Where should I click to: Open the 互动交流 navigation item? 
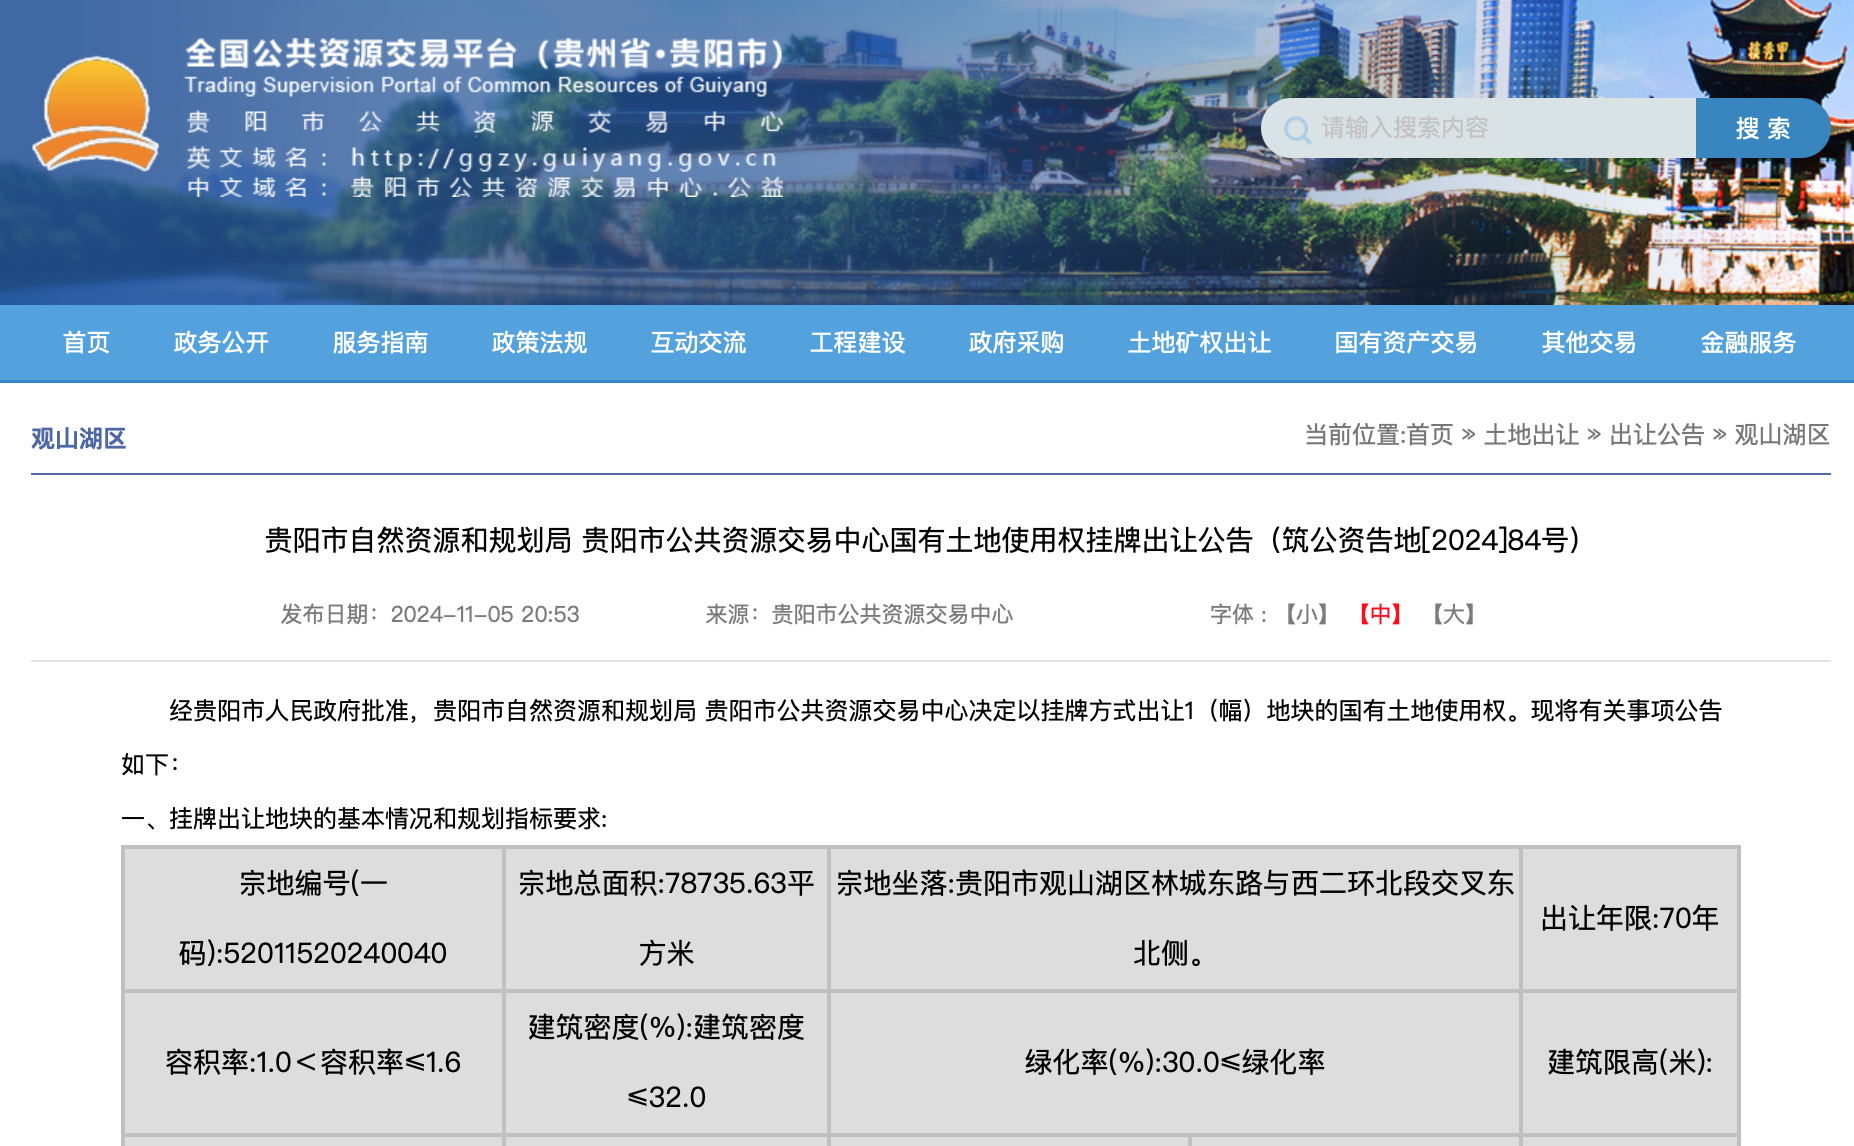pos(698,343)
